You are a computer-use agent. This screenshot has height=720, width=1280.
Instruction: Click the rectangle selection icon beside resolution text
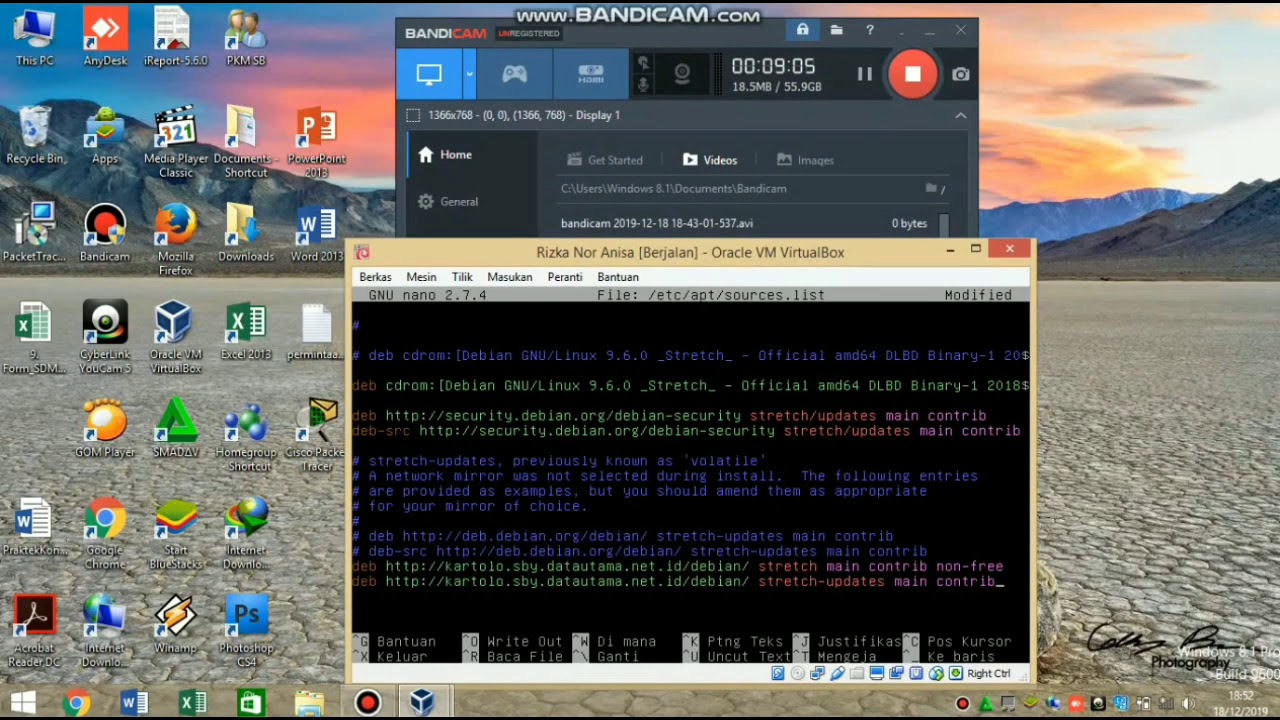click(413, 115)
